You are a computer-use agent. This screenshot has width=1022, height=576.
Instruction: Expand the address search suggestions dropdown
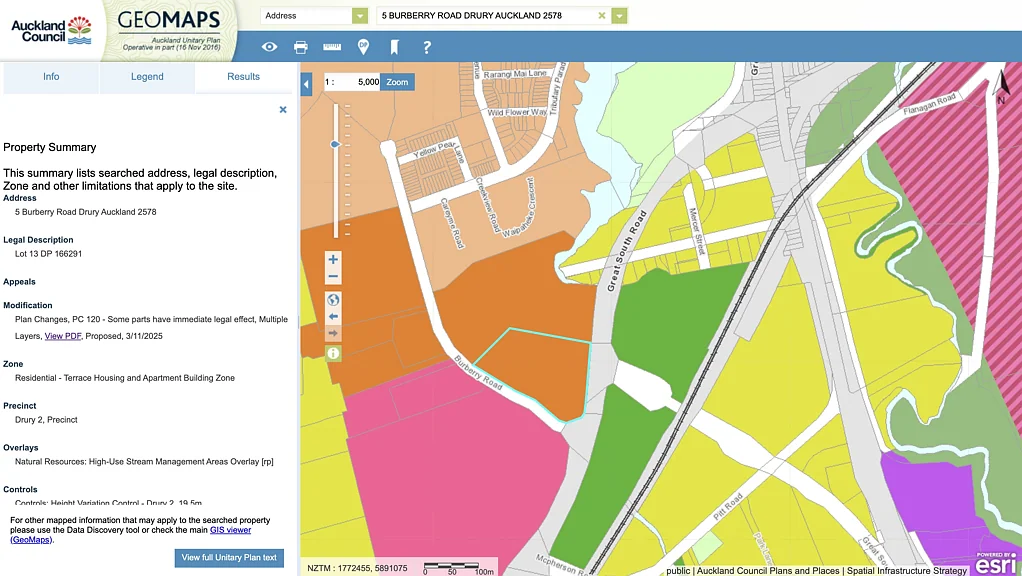[620, 16]
